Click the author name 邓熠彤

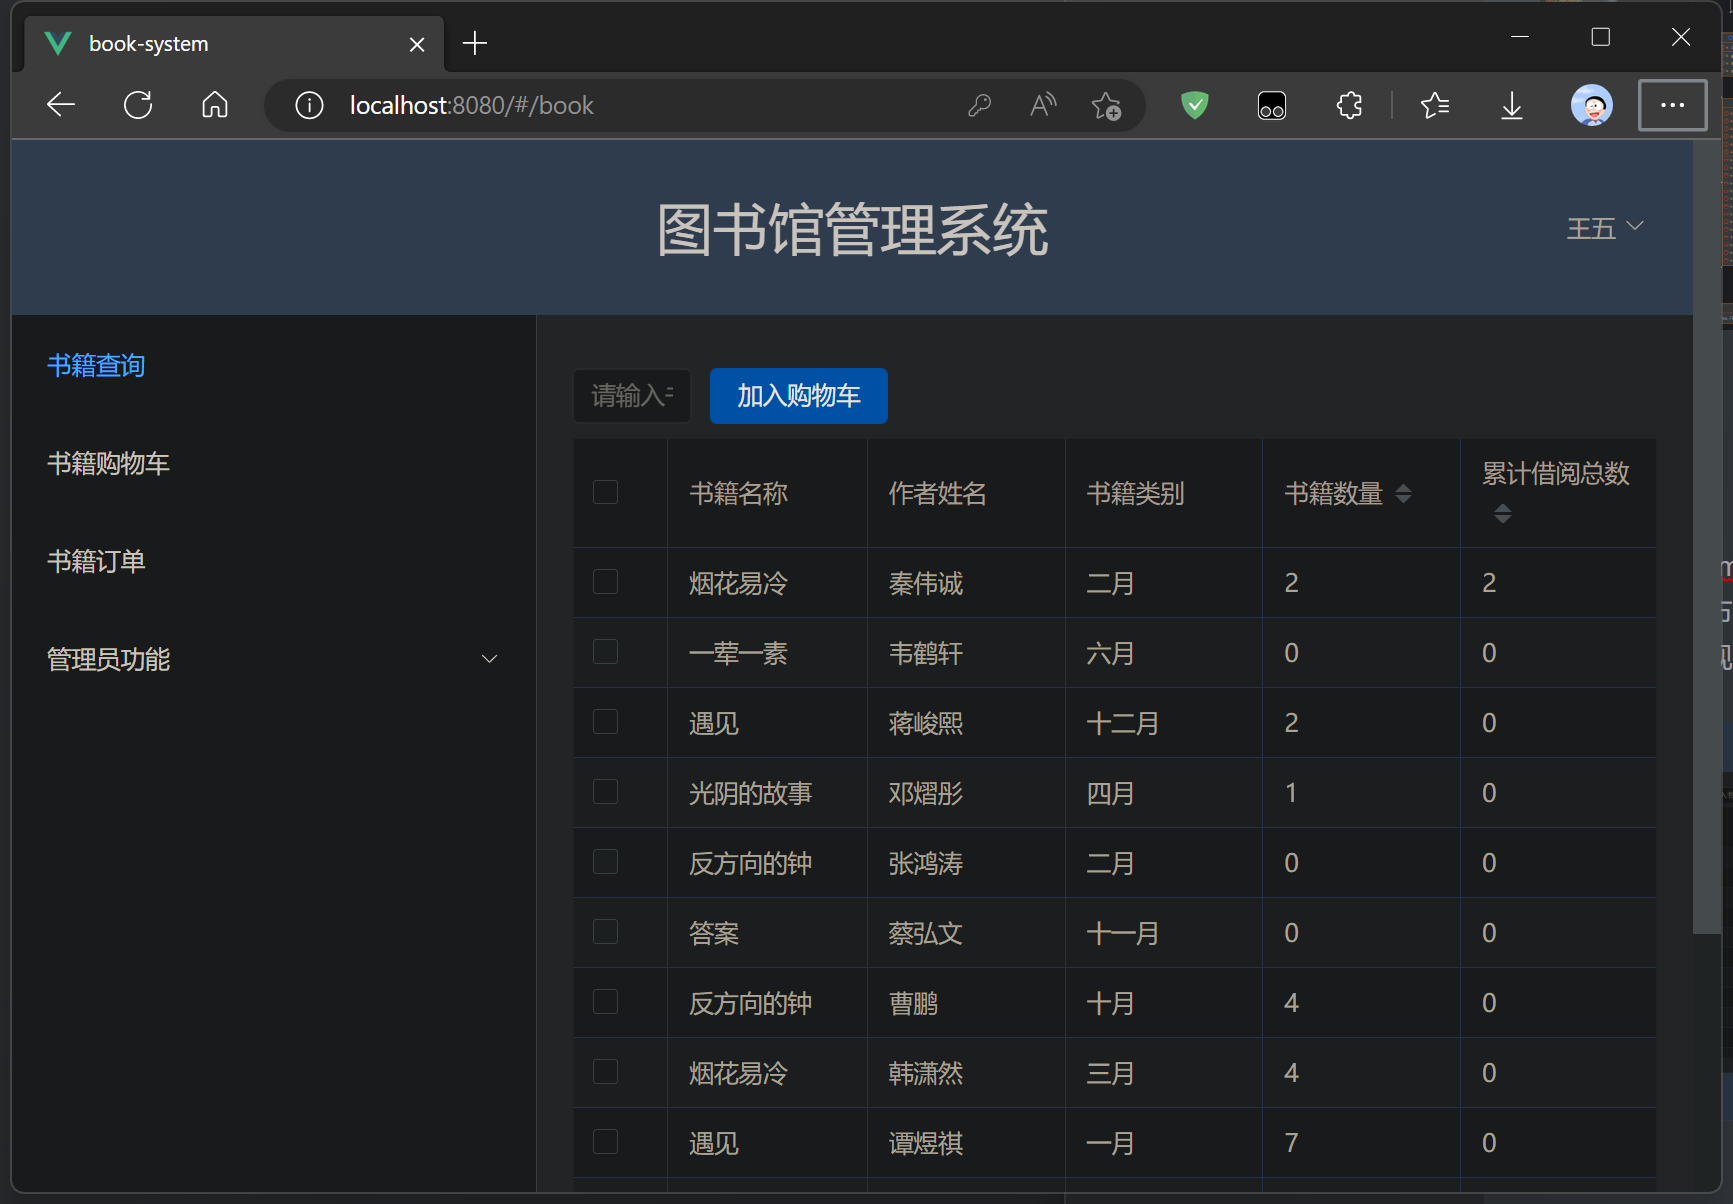pyautogui.click(x=926, y=793)
